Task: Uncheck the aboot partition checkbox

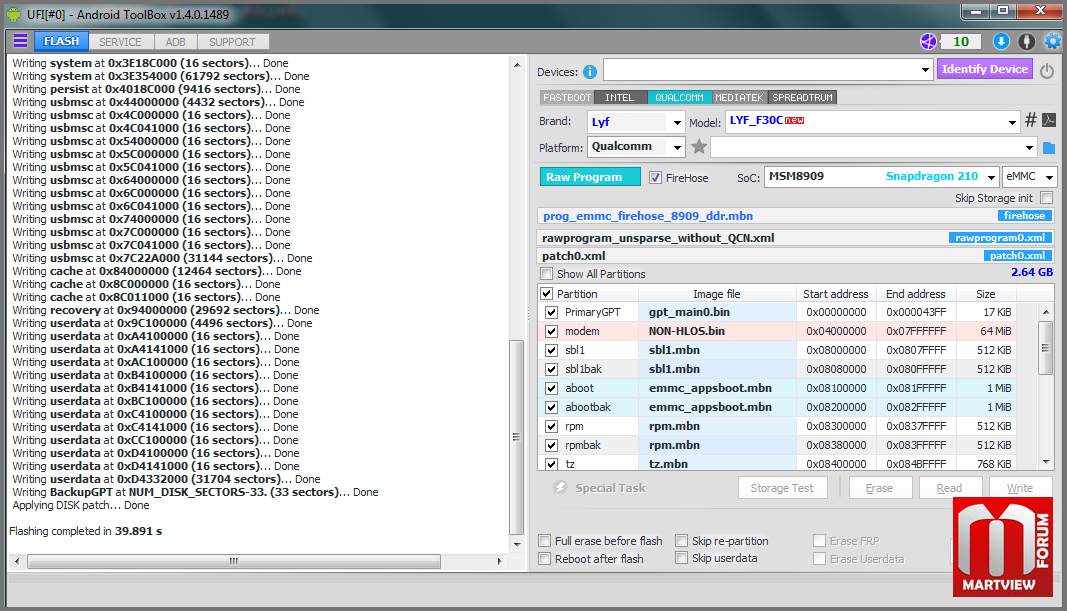Action: (x=551, y=389)
